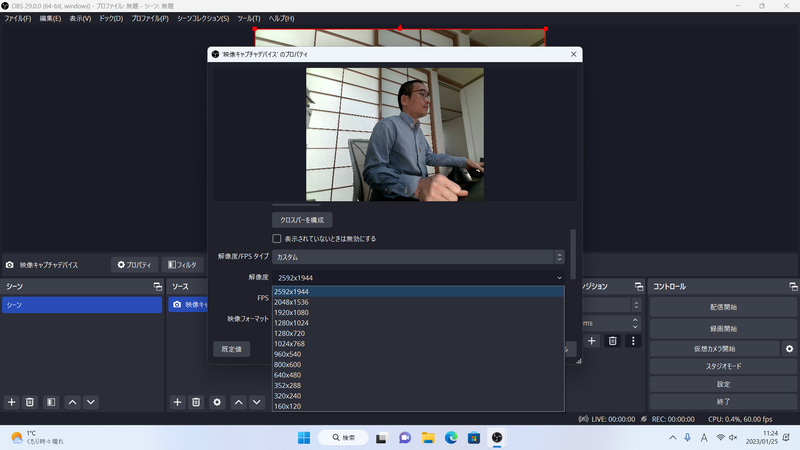Move scene up with arrow icon
This screenshot has width=800, height=450.
point(72,402)
